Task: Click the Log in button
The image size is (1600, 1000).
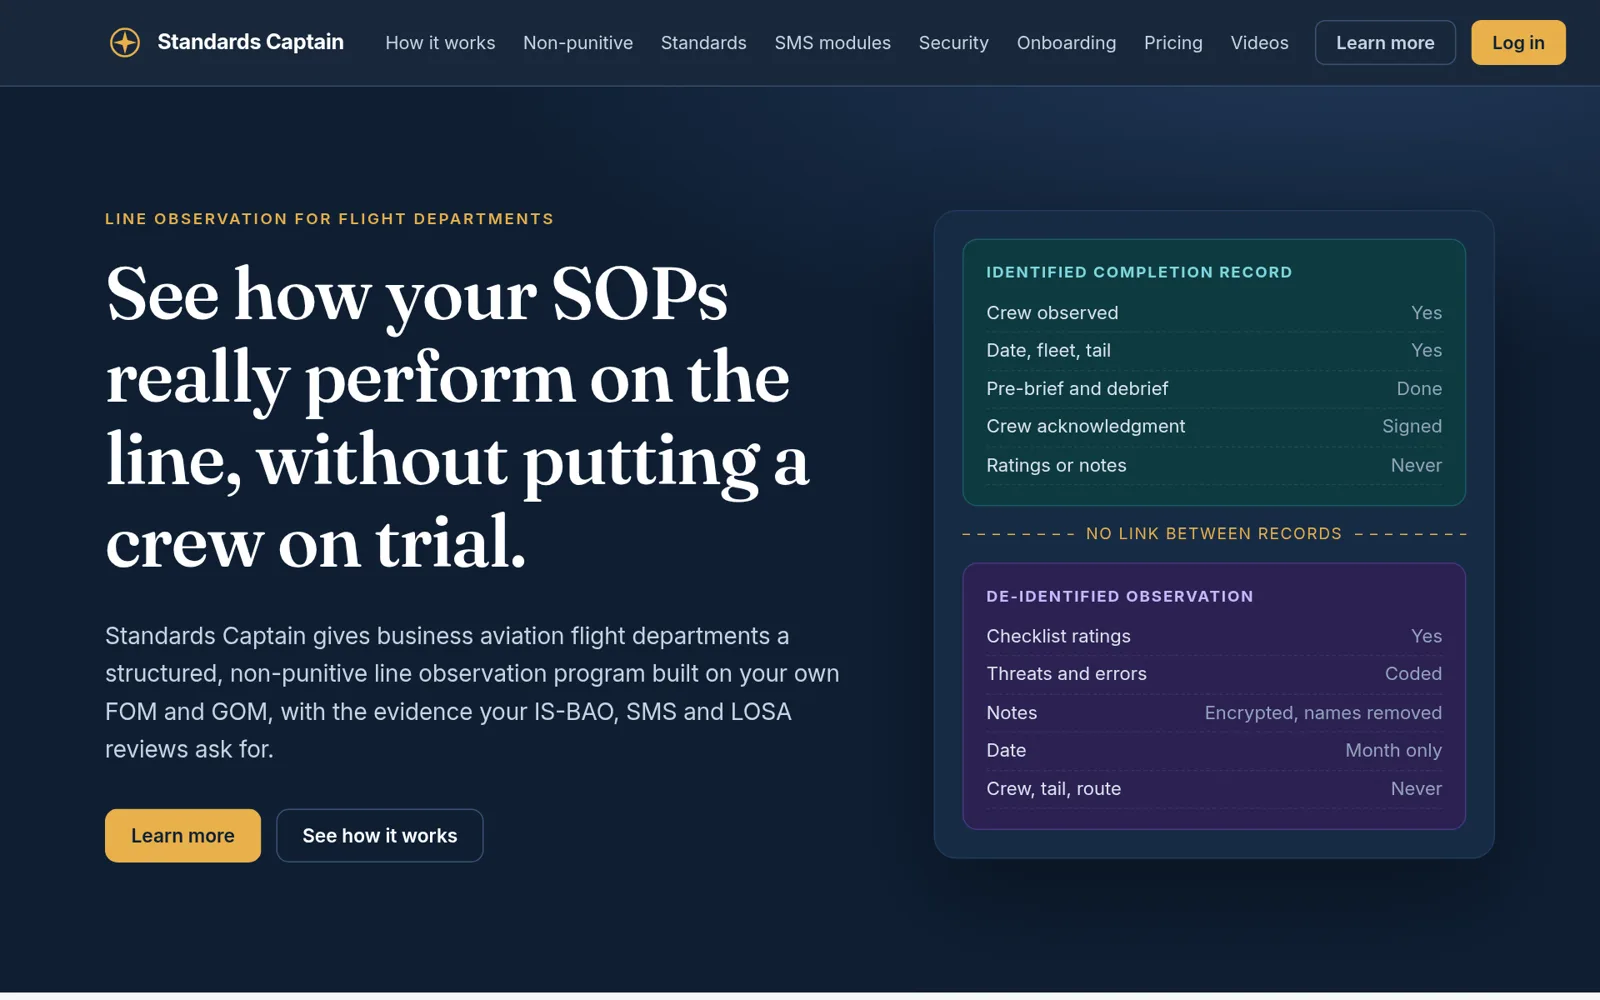Action: (x=1518, y=43)
